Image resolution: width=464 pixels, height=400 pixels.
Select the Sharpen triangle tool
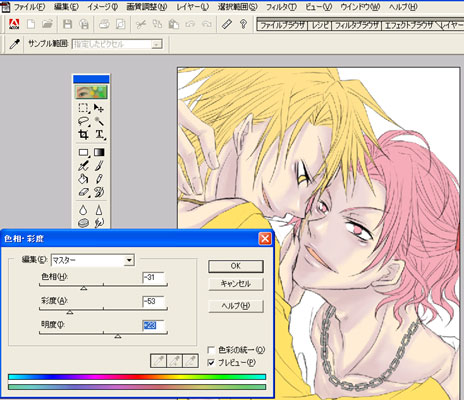99,210
